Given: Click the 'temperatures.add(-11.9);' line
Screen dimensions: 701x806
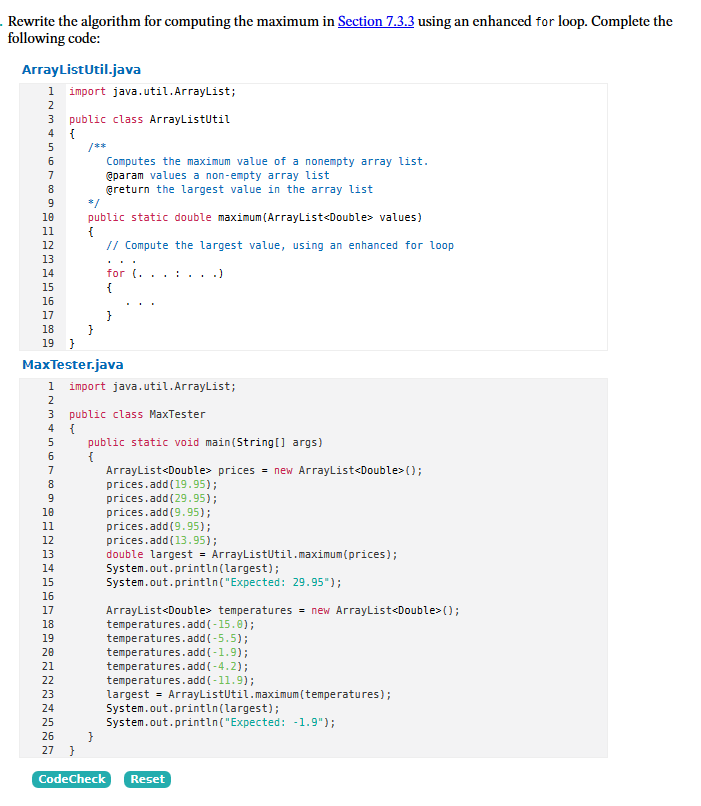Looking at the screenshot, I should (180, 680).
